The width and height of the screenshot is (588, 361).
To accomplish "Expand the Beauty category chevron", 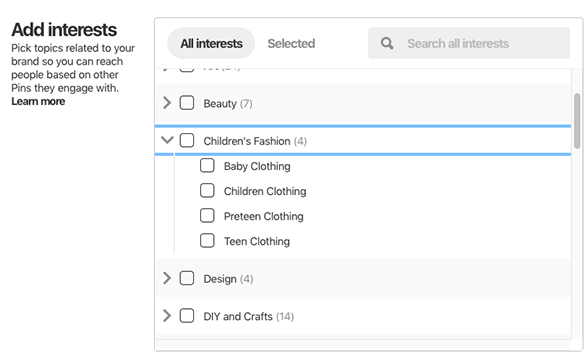I will (167, 103).
